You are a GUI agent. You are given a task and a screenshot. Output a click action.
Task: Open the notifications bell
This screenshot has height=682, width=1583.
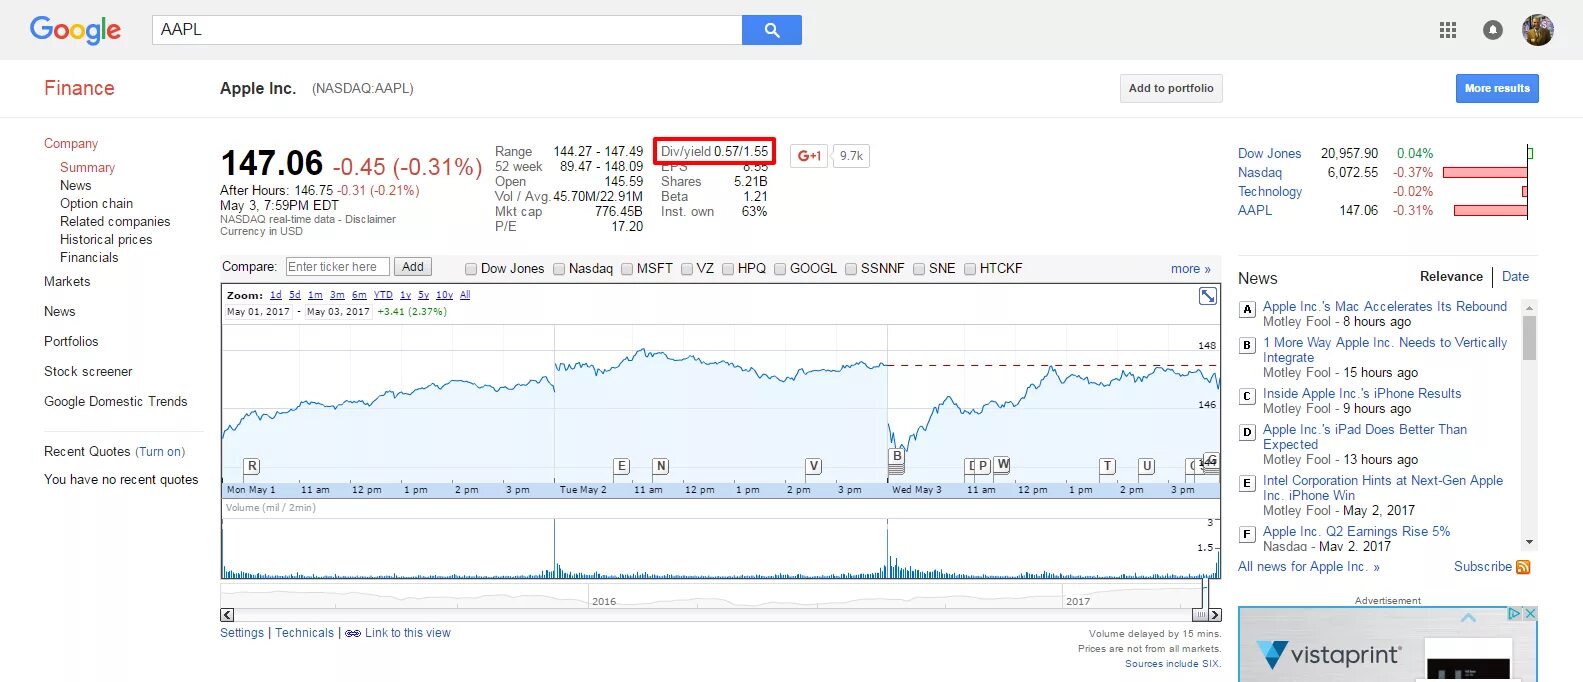point(1493,30)
